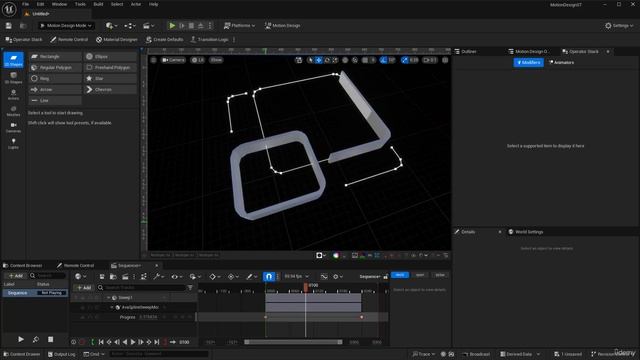
Task: Save the current level
Action: click(x=9, y=26)
